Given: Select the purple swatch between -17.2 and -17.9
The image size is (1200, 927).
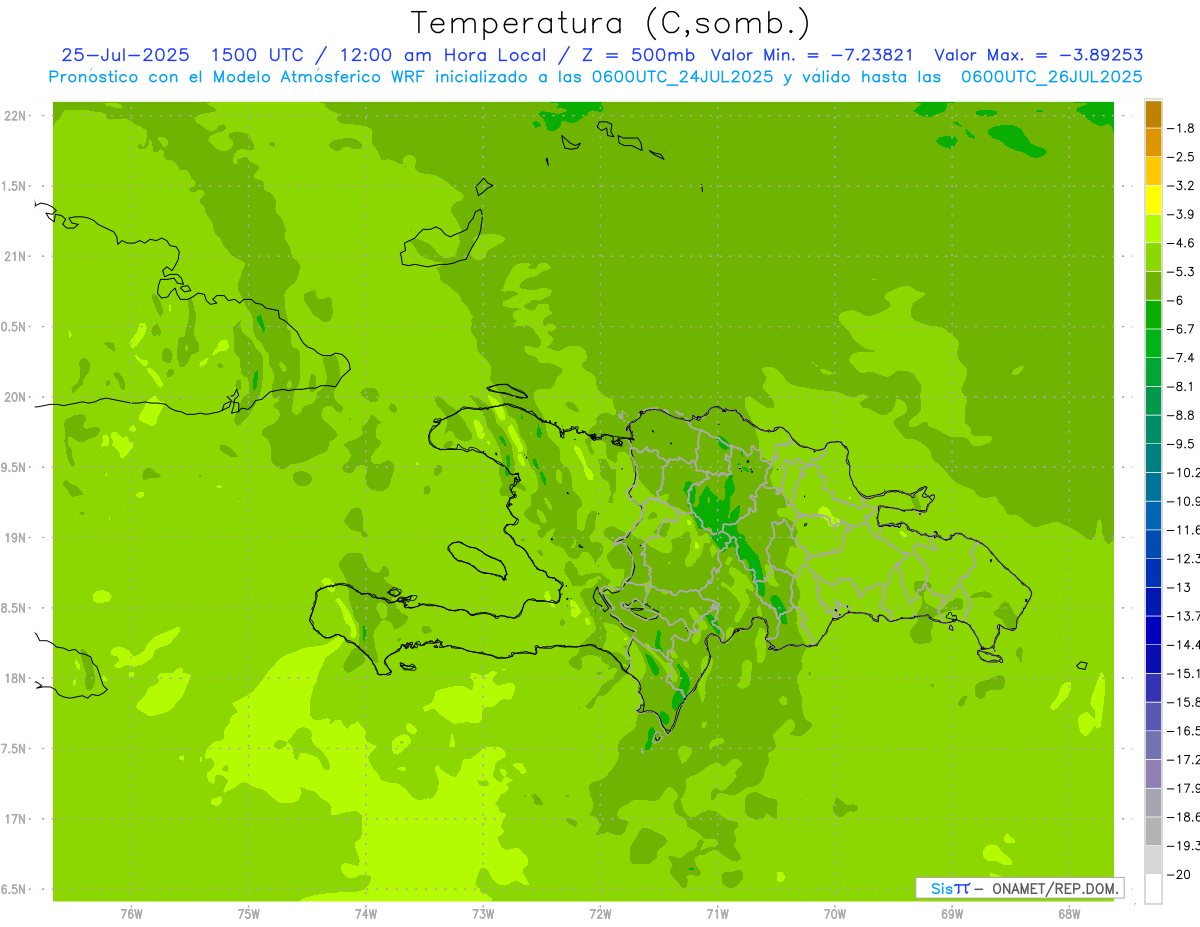Looking at the screenshot, I should pos(1153,774).
